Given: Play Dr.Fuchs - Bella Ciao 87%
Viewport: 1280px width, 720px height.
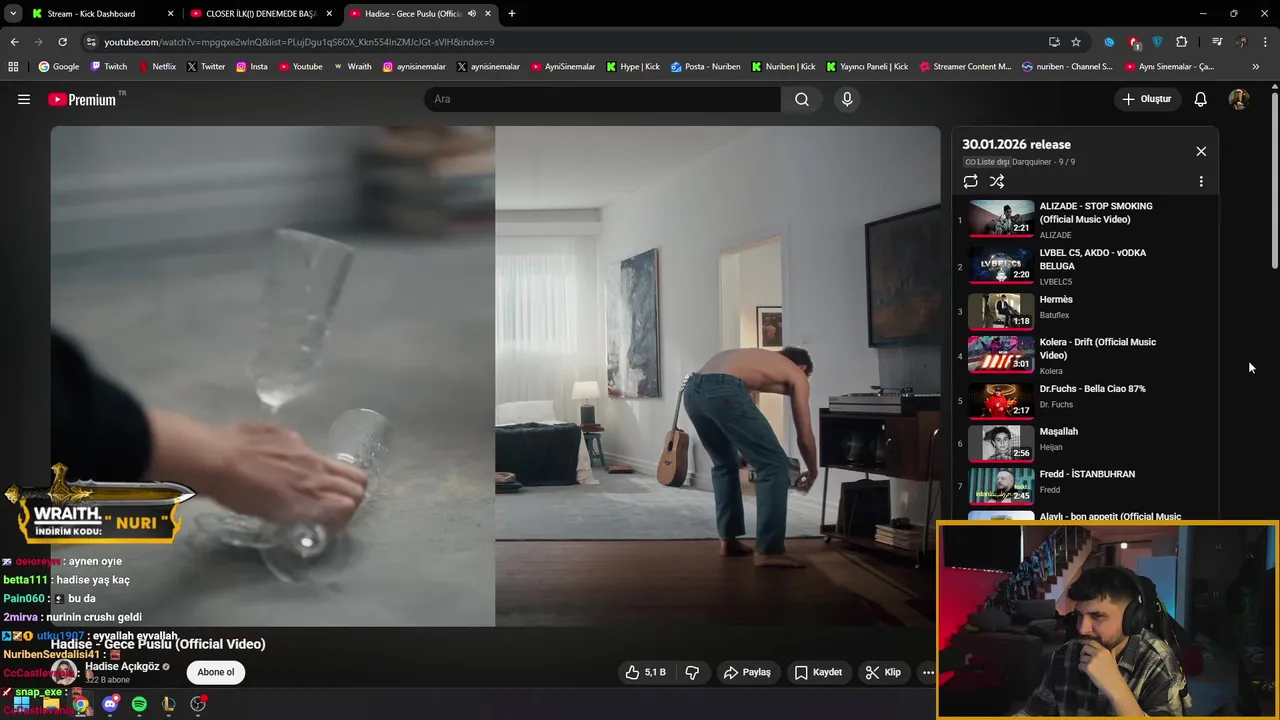Looking at the screenshot, I should coord(1083,400).
